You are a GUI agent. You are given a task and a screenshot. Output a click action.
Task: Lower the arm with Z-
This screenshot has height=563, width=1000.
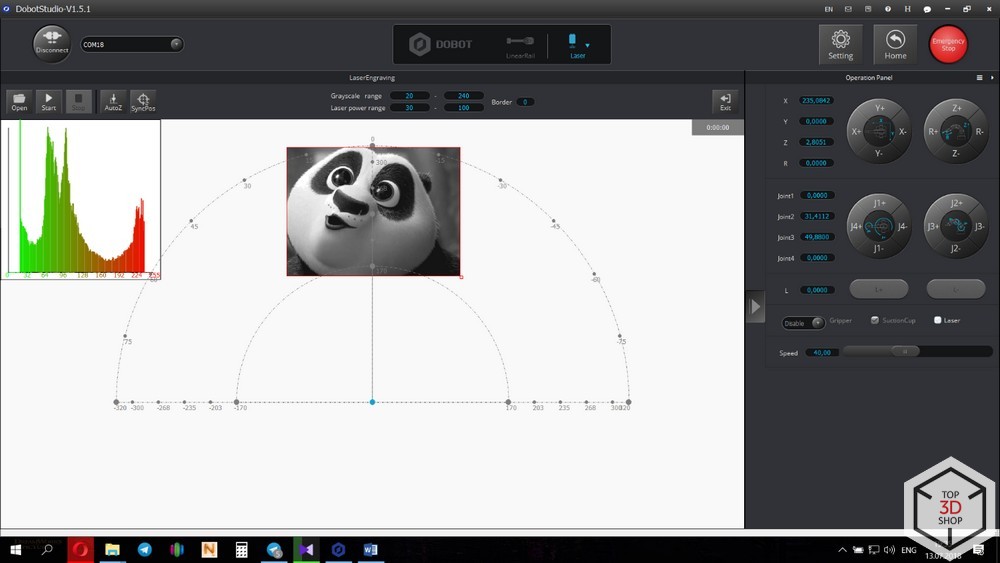point(955,154)
